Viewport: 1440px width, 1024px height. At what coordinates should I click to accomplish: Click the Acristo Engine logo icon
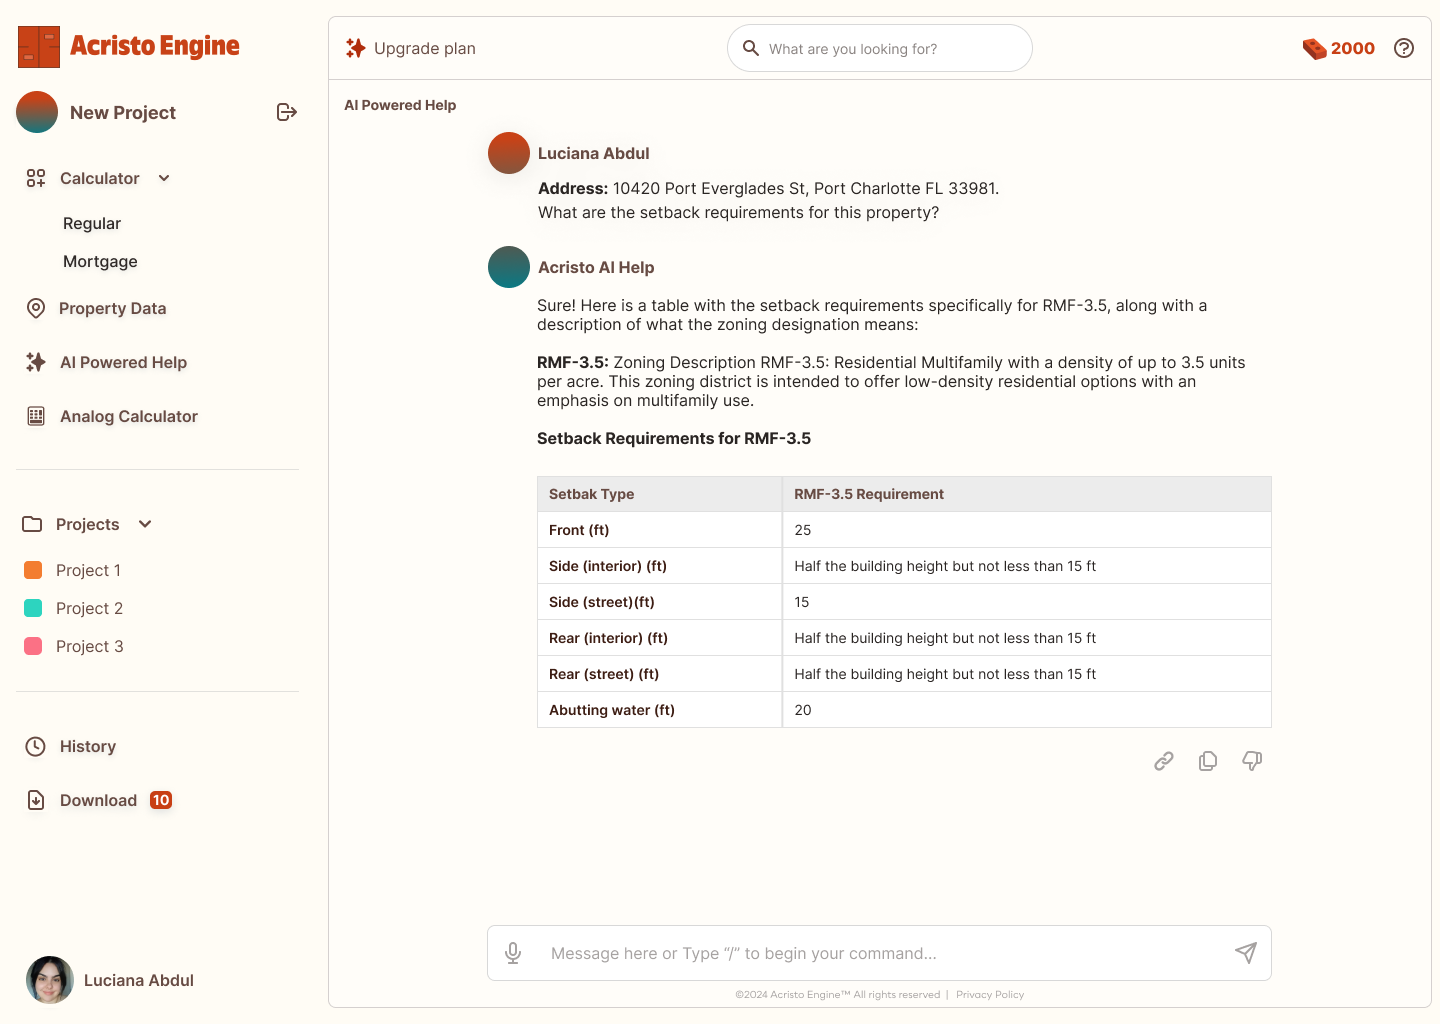coord(39,47)
